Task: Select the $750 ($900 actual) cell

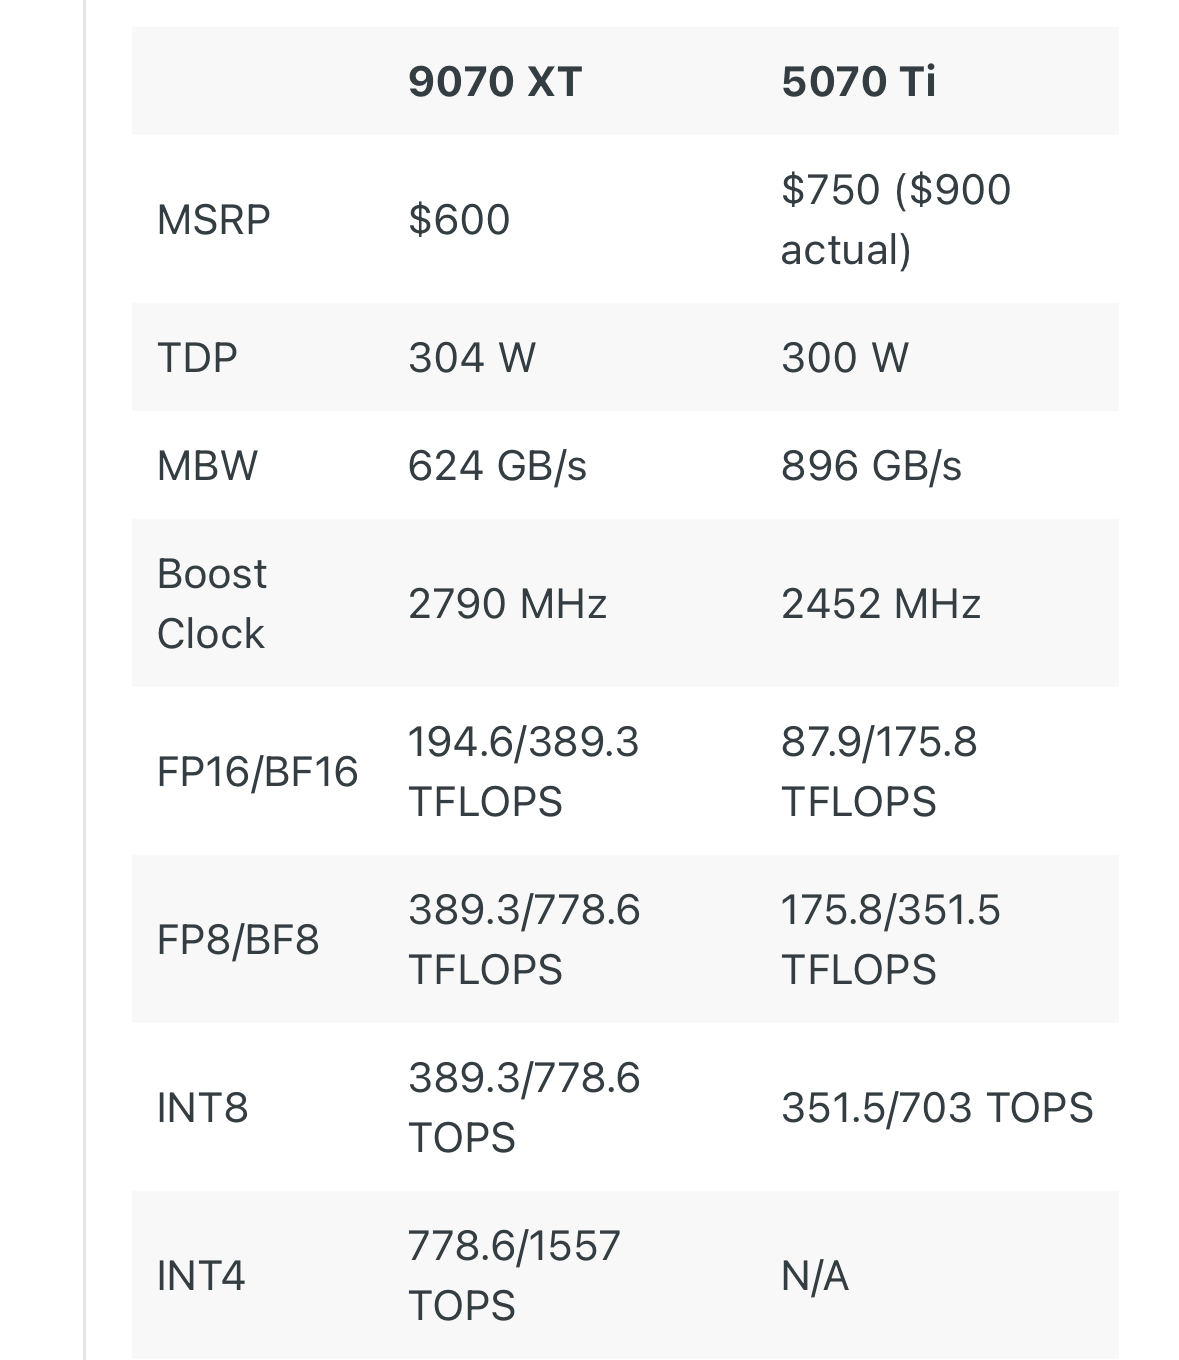Action: point(895,220)
